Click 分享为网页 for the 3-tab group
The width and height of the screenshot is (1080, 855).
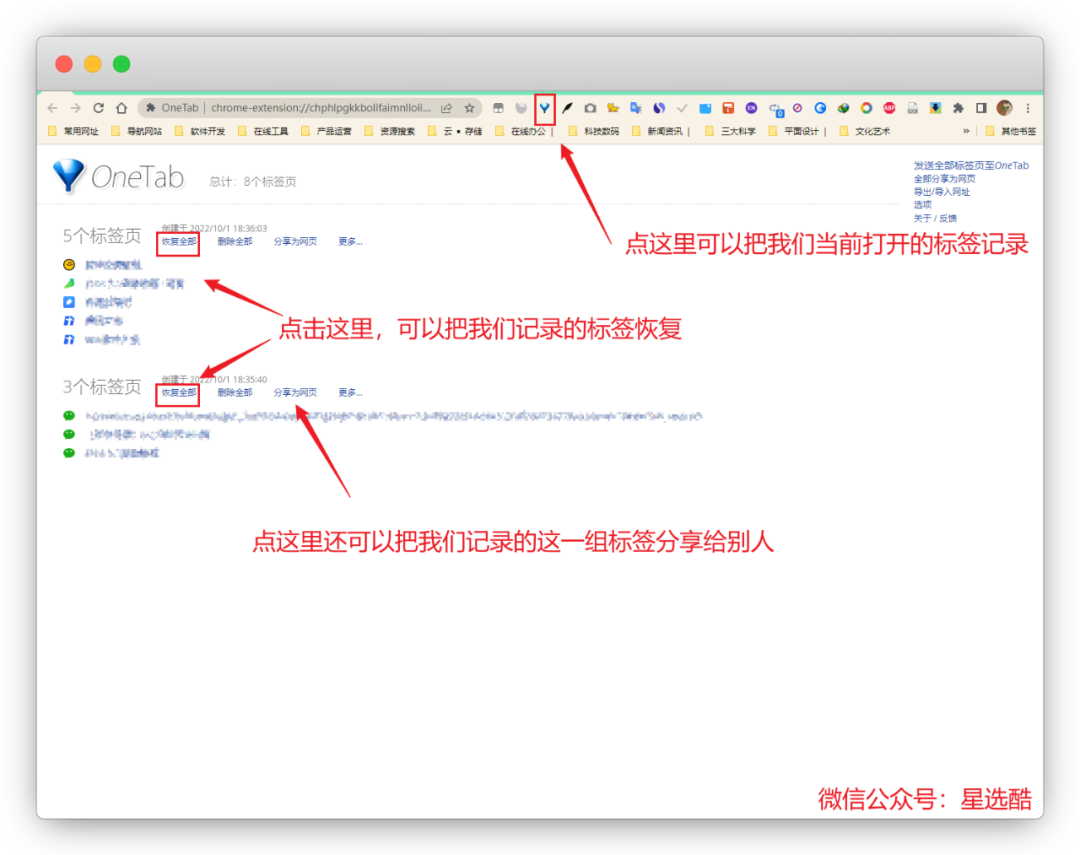coord(295,392)
